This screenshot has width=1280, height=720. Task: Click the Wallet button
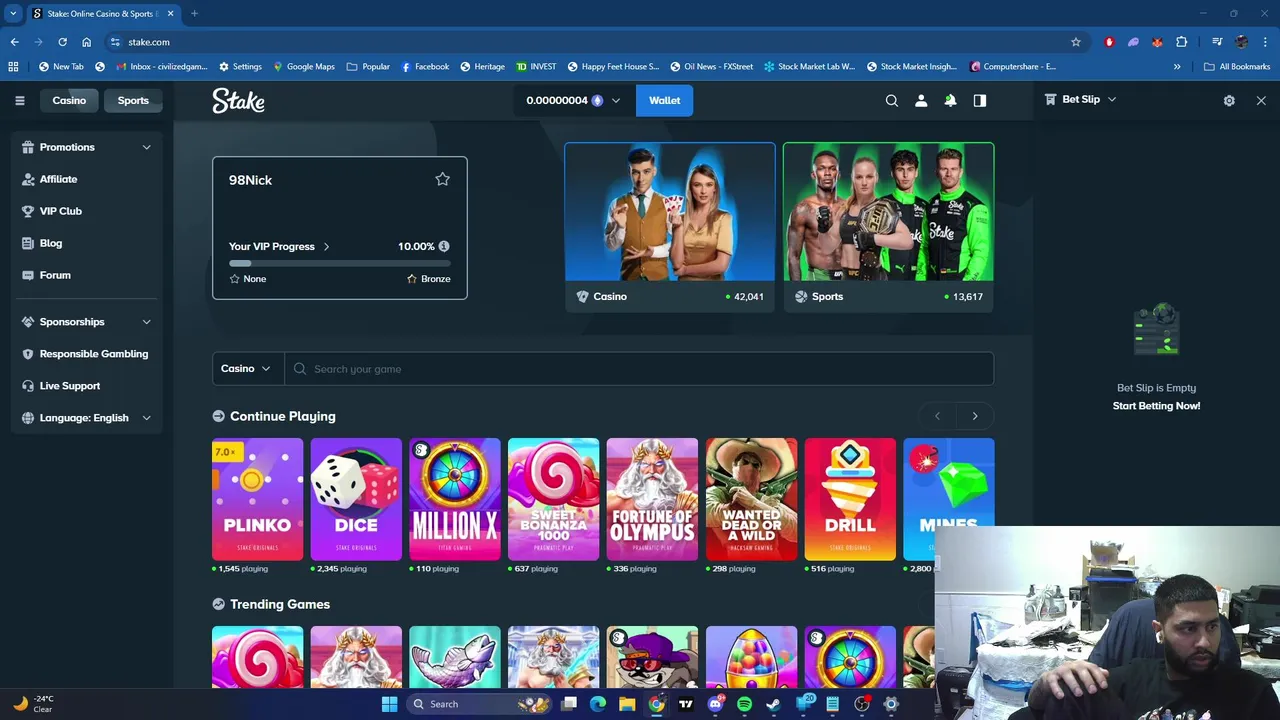pyautogui.click(x=664, y=100)
